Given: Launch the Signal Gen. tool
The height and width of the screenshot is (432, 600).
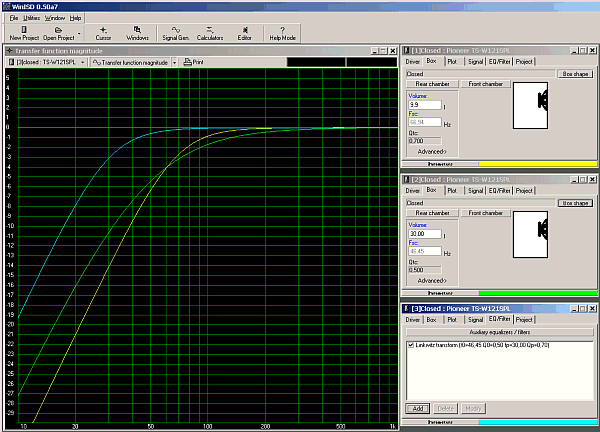Looking at the screenshot, I should pyautogui.click(x=176, y=32).
